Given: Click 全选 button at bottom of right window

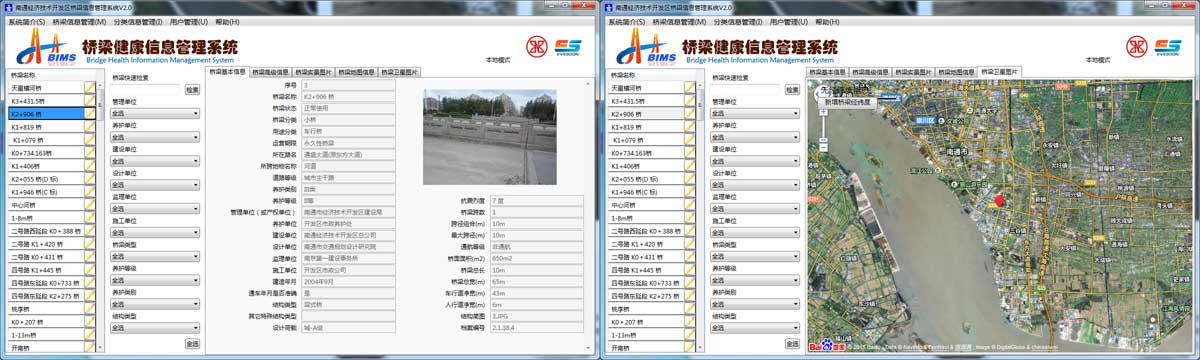Looking at the screenshot, I should pos(792,343).
